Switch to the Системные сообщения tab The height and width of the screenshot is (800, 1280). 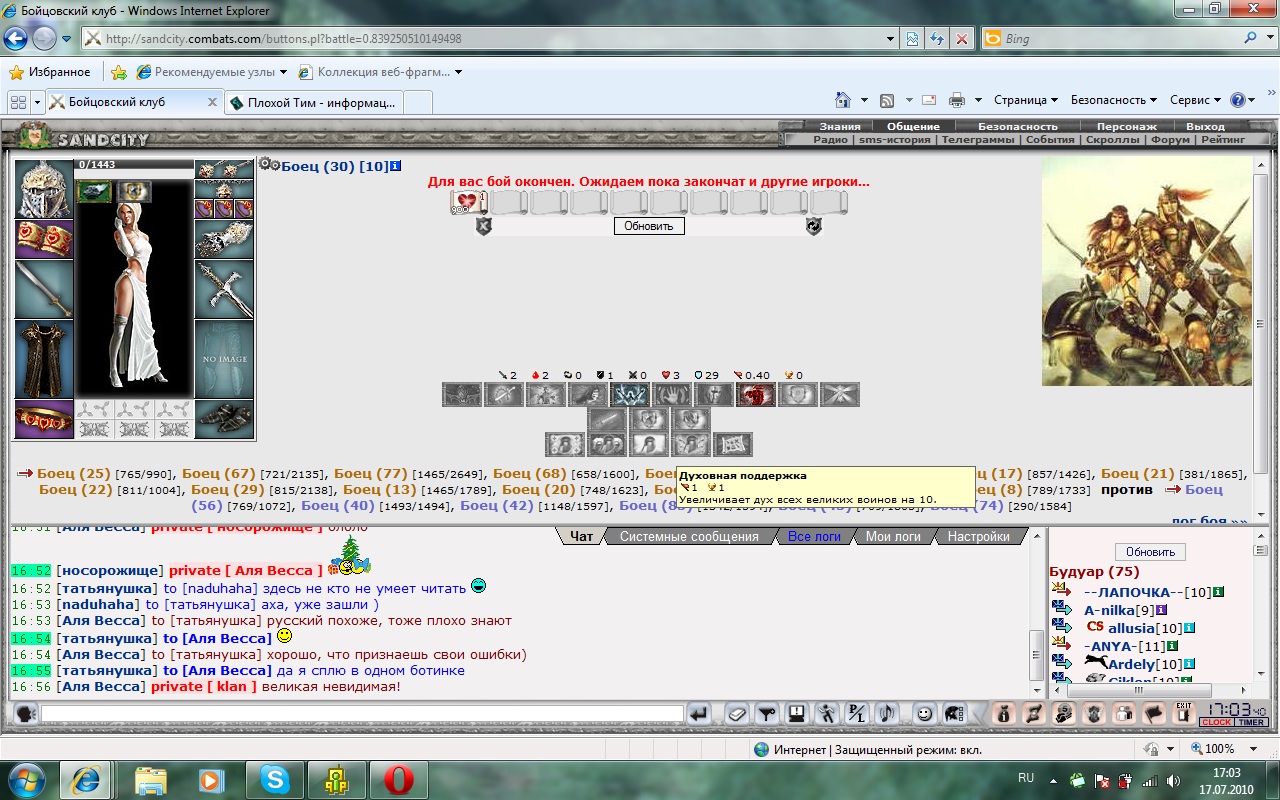(689, 537)
